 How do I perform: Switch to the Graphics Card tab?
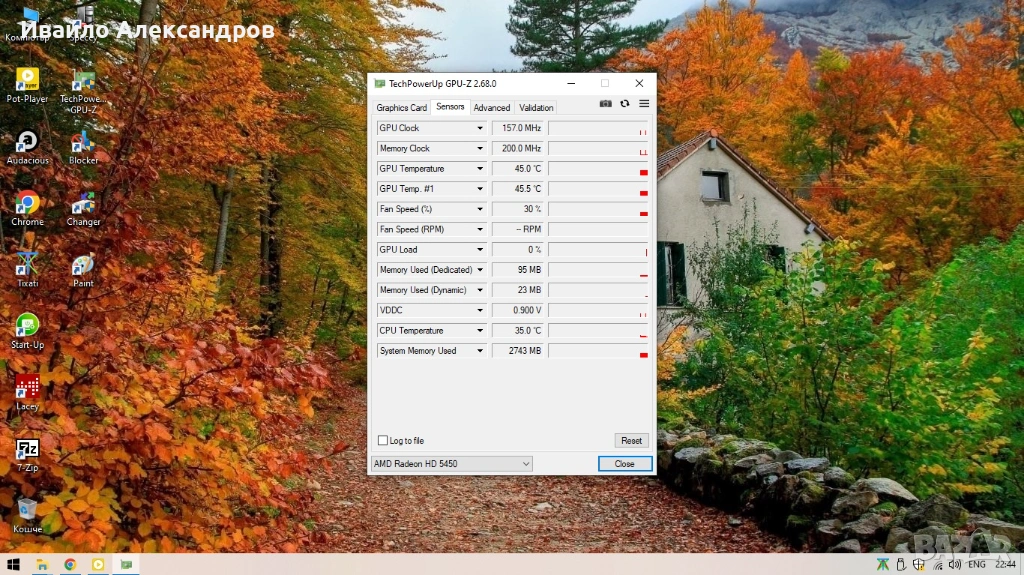coord(401,108)
